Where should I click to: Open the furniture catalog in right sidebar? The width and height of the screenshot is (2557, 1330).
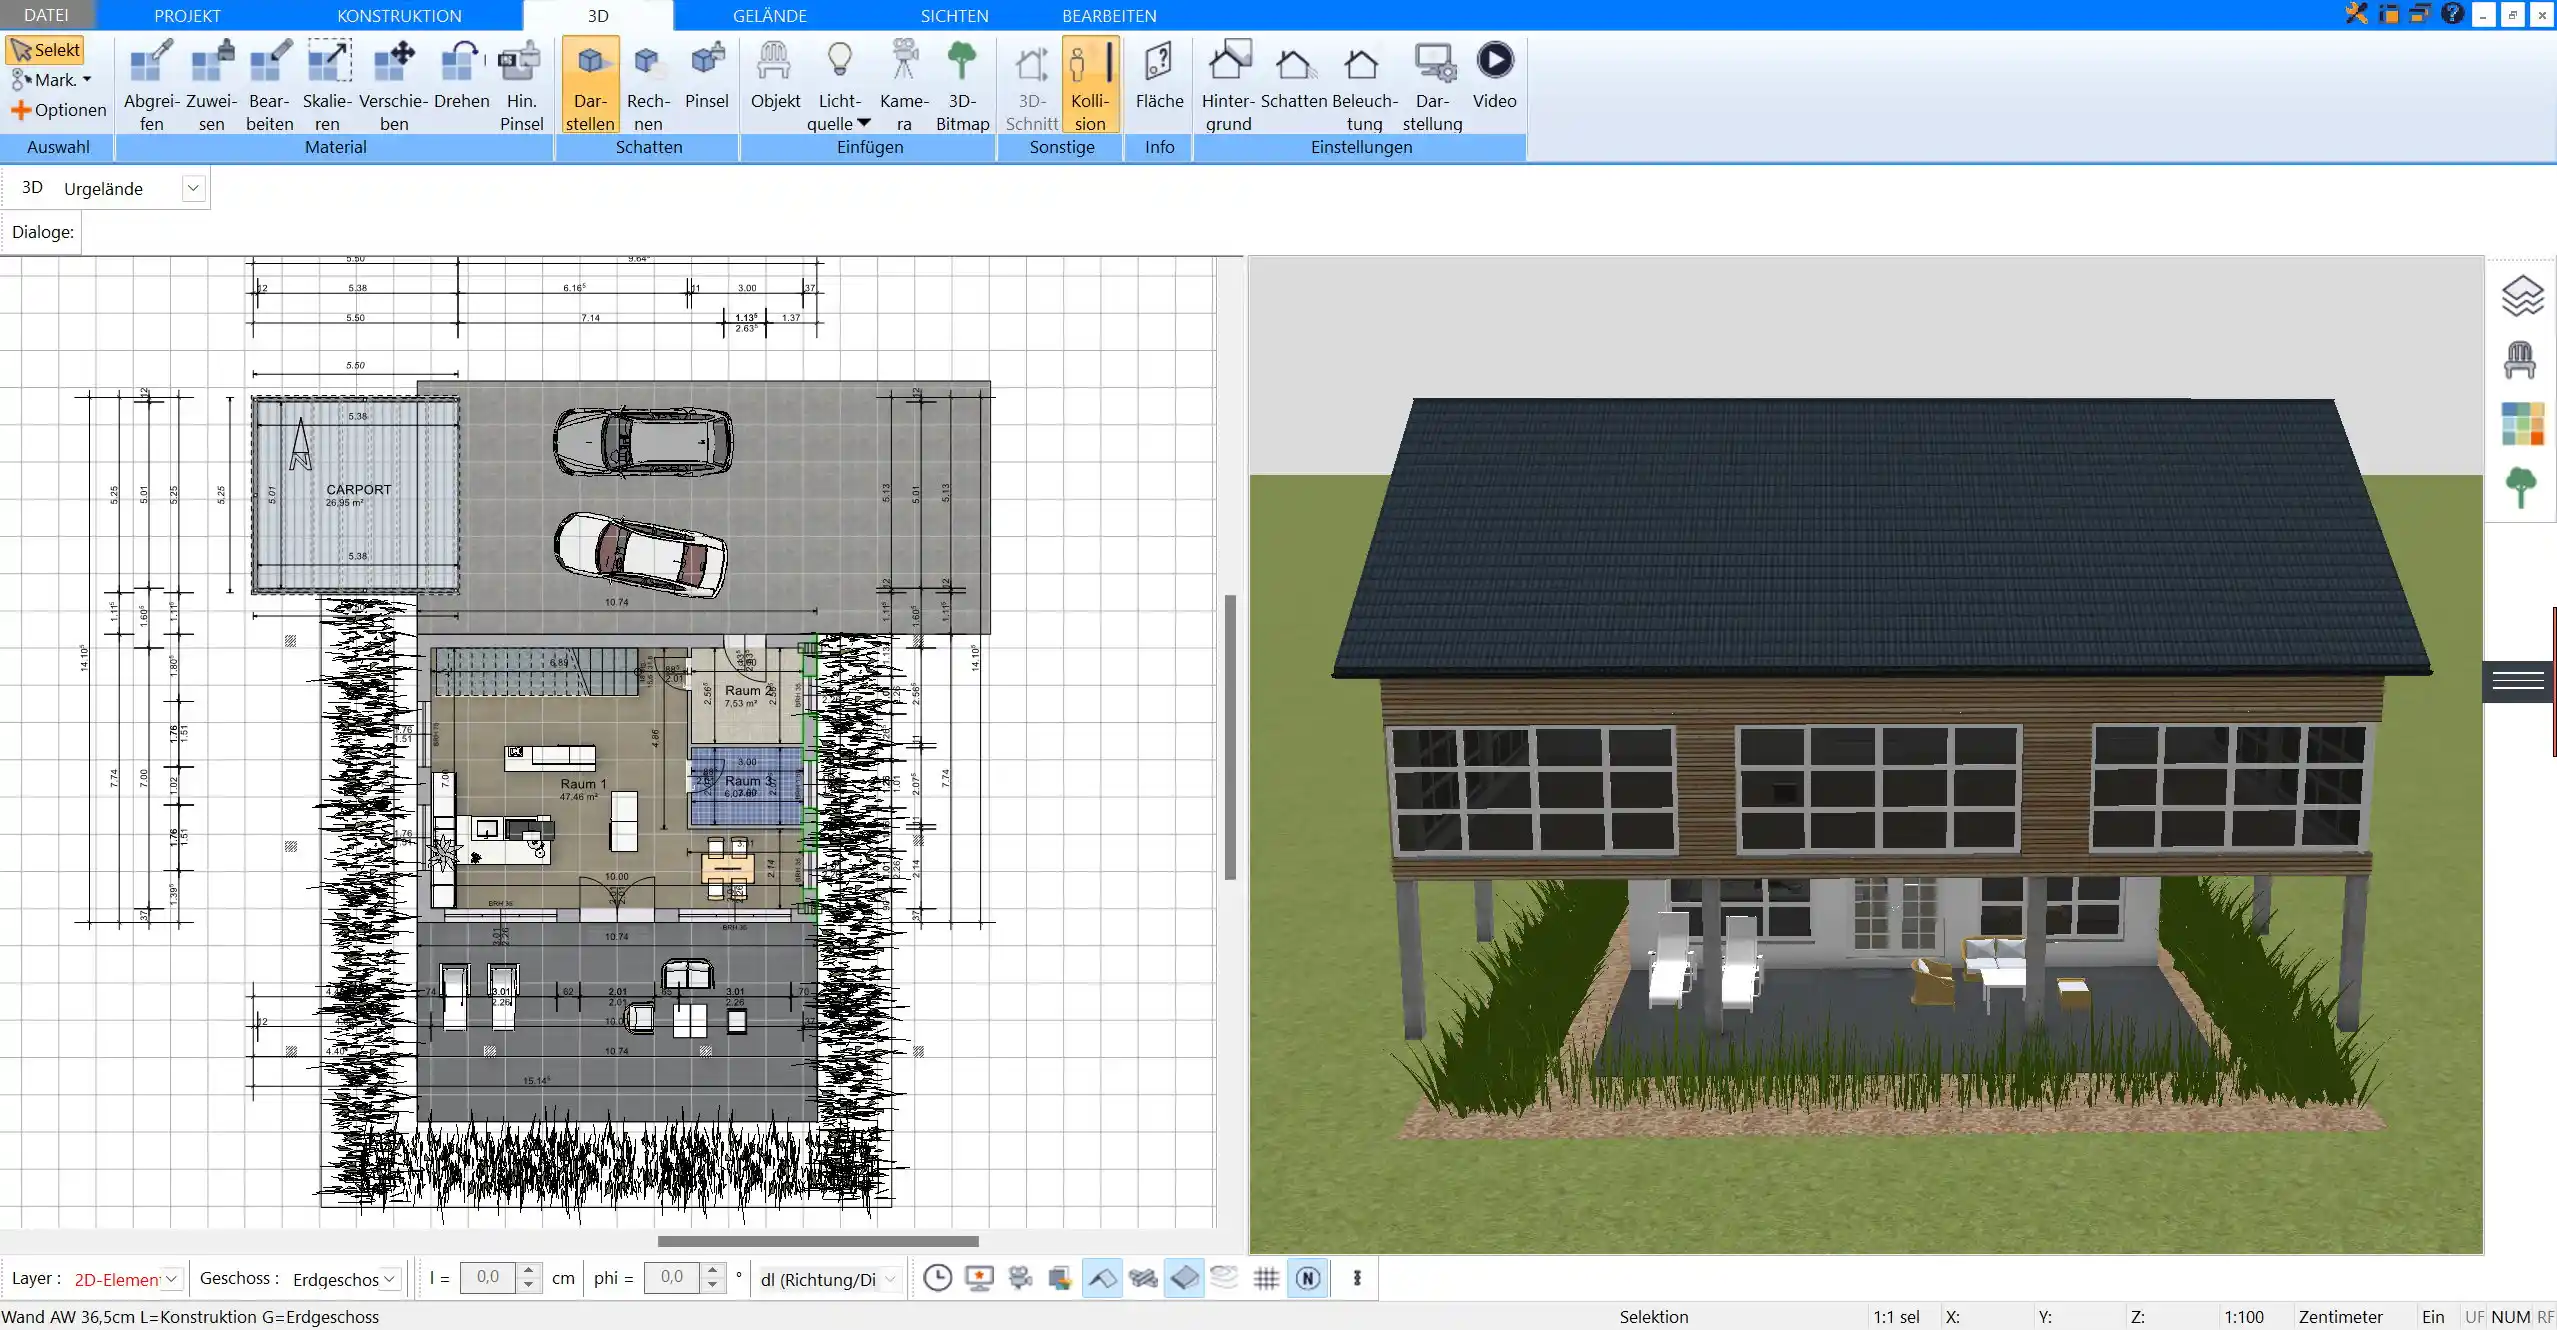[x=2520, y=359]
